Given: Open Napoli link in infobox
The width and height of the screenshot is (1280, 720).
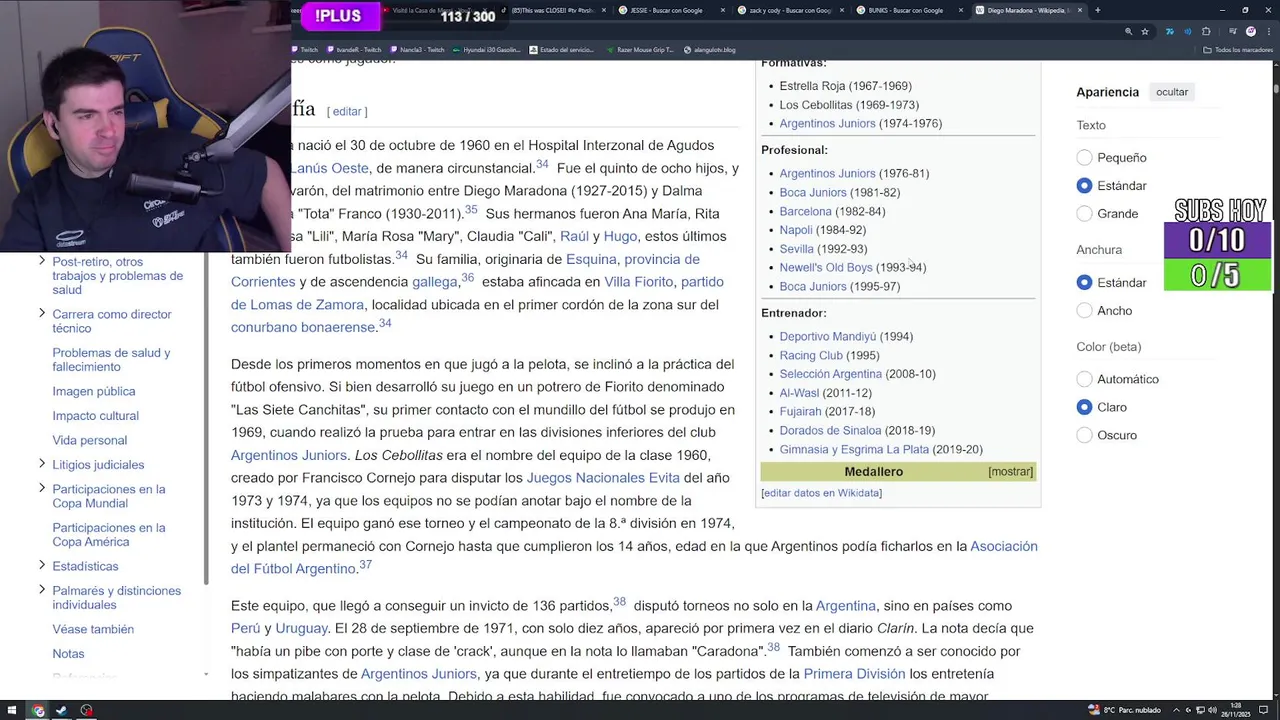Looking at the screenshot, I should (796, 230).
